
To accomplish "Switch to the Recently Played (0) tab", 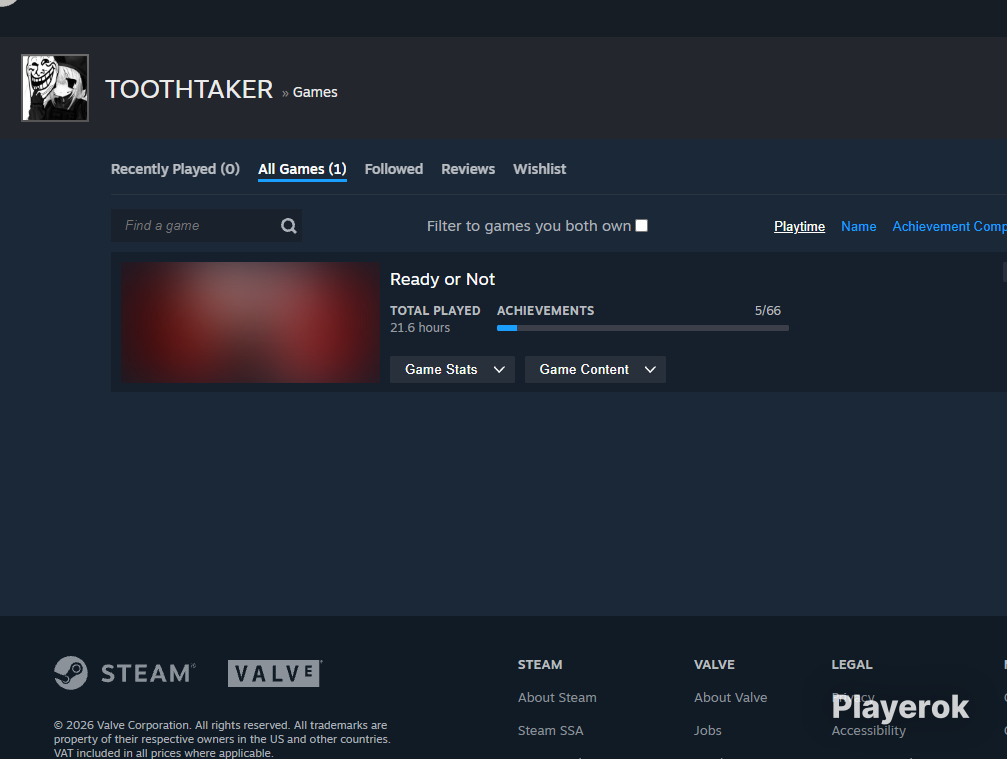I will tap(175, 169).
